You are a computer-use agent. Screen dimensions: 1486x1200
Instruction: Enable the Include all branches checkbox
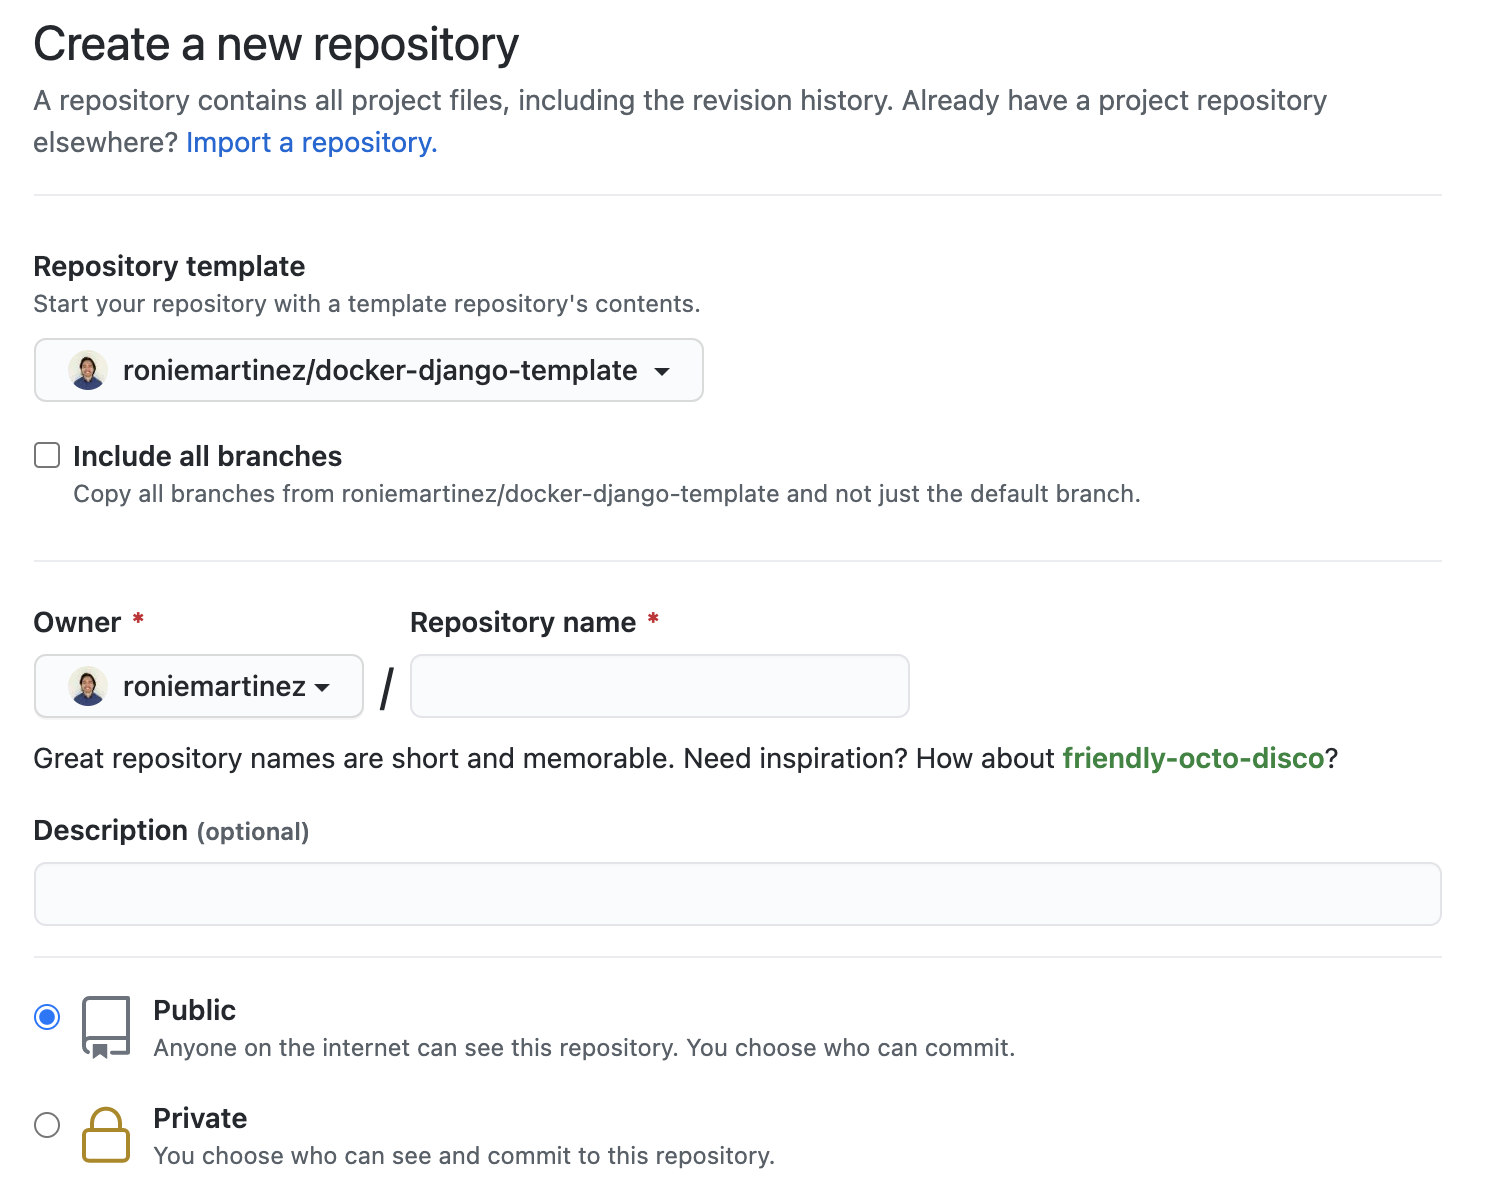click(47, 456)
